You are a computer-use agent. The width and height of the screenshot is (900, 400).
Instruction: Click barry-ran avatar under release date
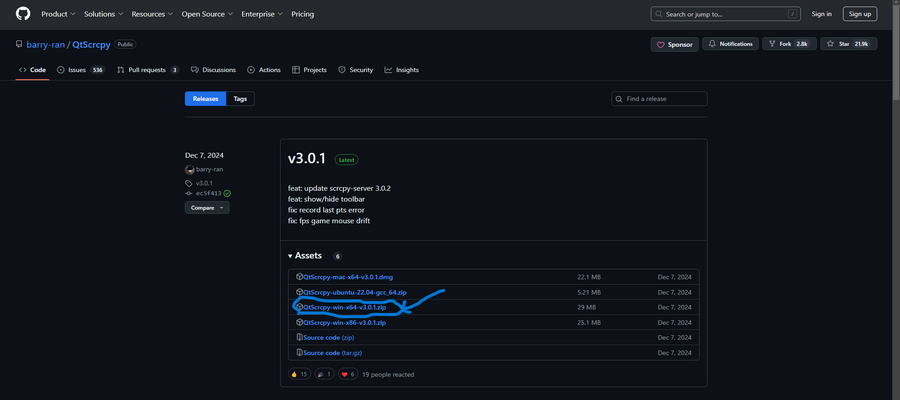[189, 170]
